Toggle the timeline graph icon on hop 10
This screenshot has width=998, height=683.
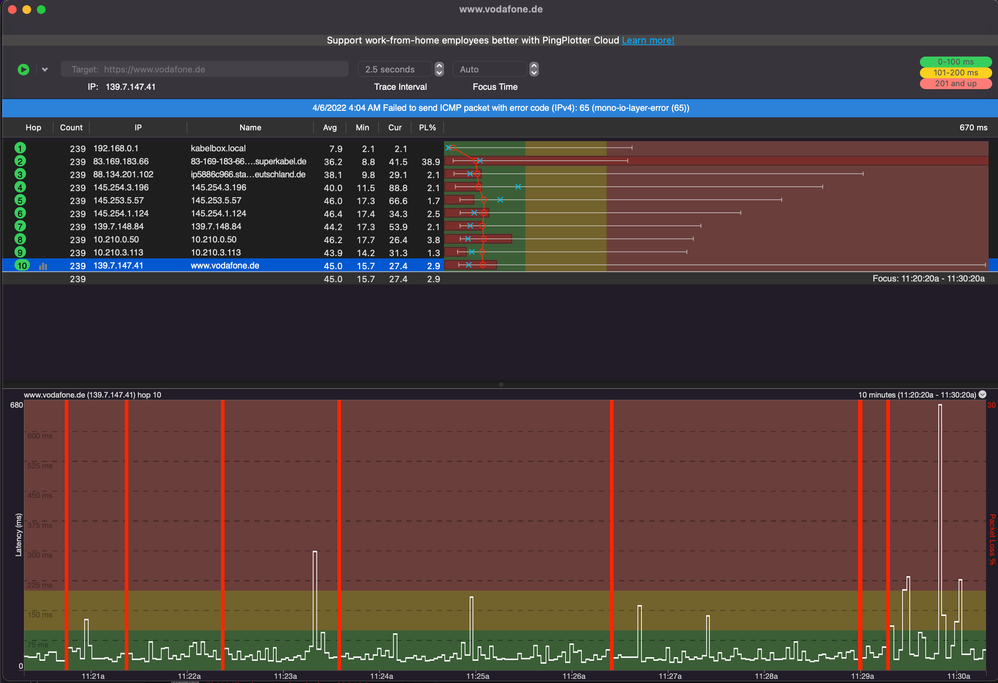pos(43,266)
